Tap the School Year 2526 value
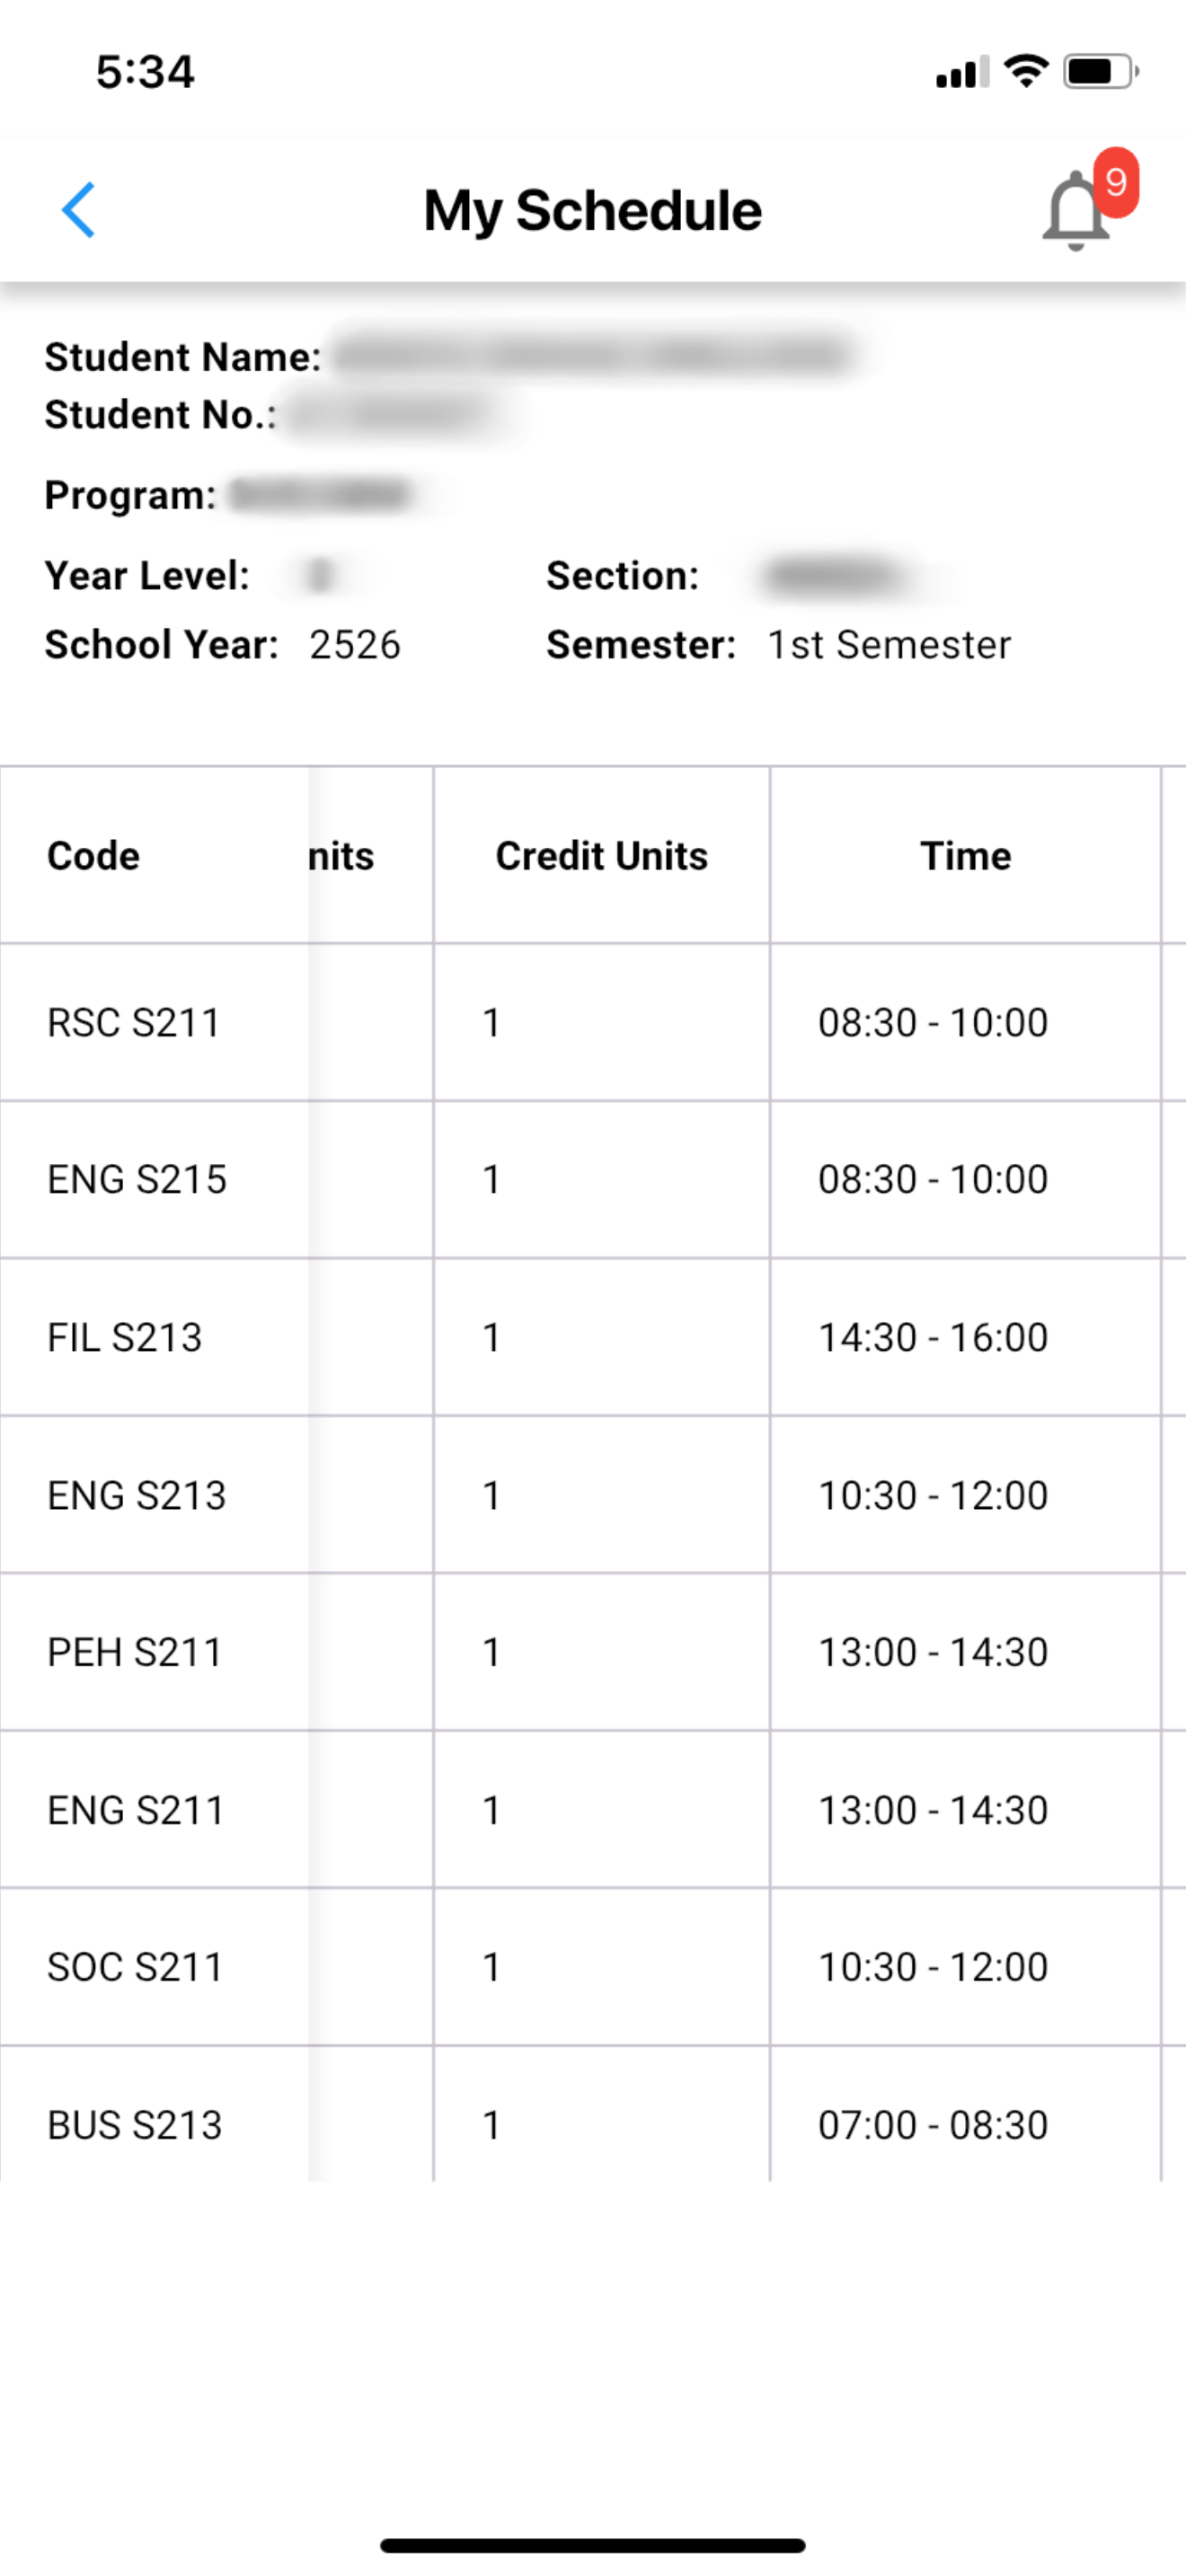Viewport: 1186px width, 2576px height. [355, 645]
